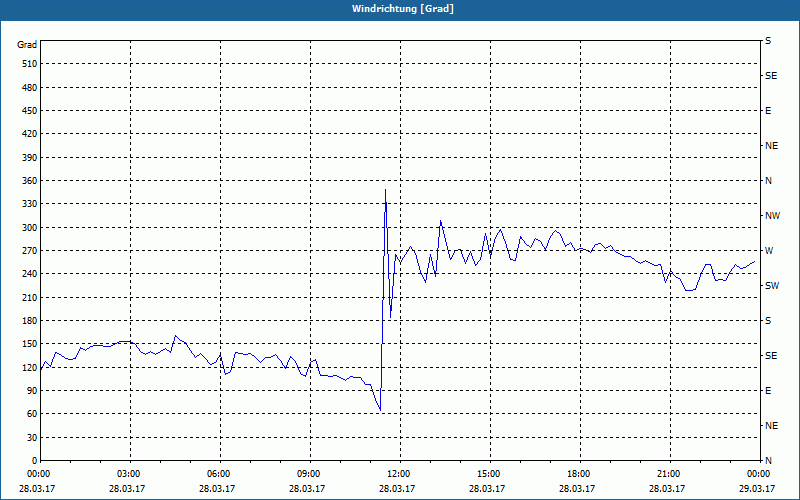The image size is (800, 500).
Task: Click the y-axis value 60
Action: (x=32, y=414)
